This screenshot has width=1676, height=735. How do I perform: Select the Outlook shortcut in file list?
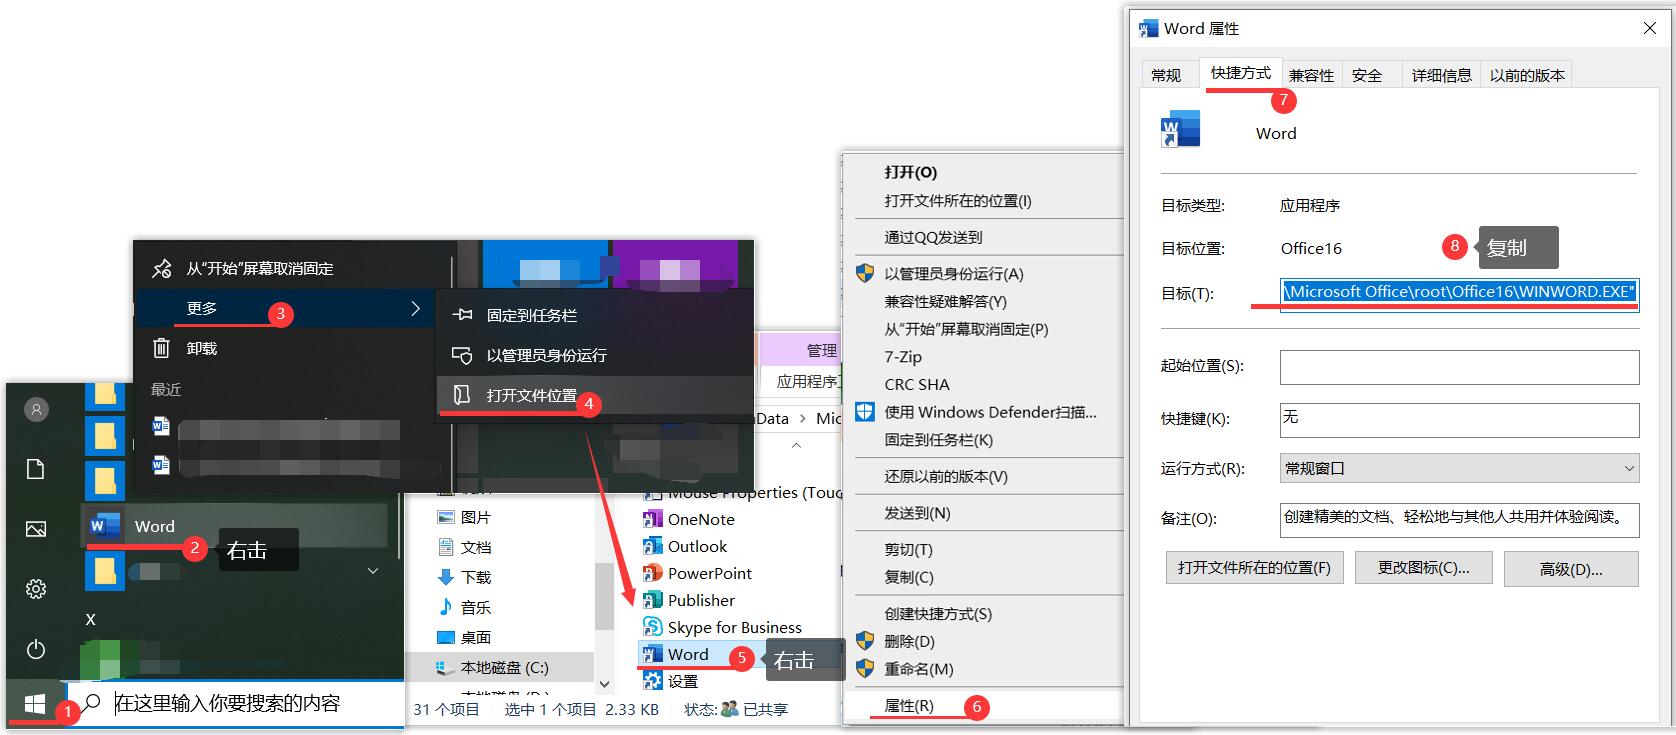pos(697,546)
